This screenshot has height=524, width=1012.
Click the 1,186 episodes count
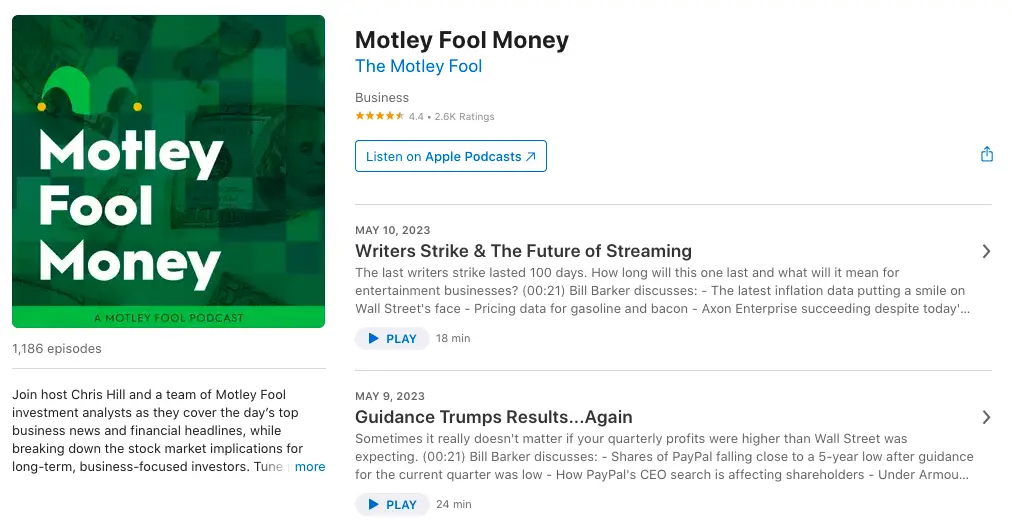point(57,348)
